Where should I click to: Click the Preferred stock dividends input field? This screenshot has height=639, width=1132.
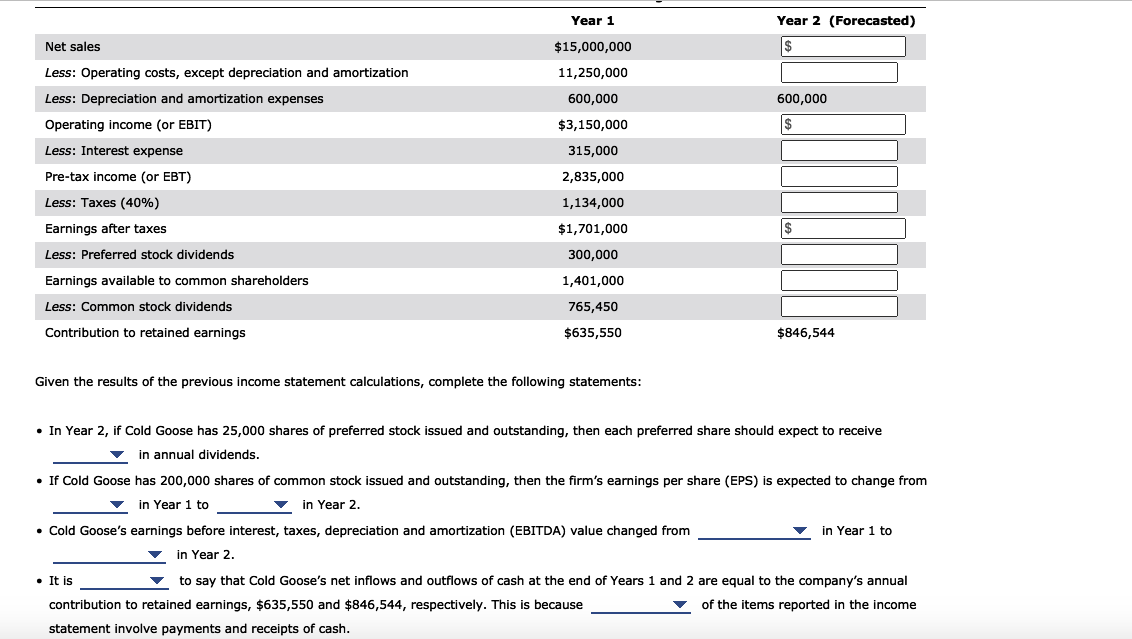coord(840,254)
